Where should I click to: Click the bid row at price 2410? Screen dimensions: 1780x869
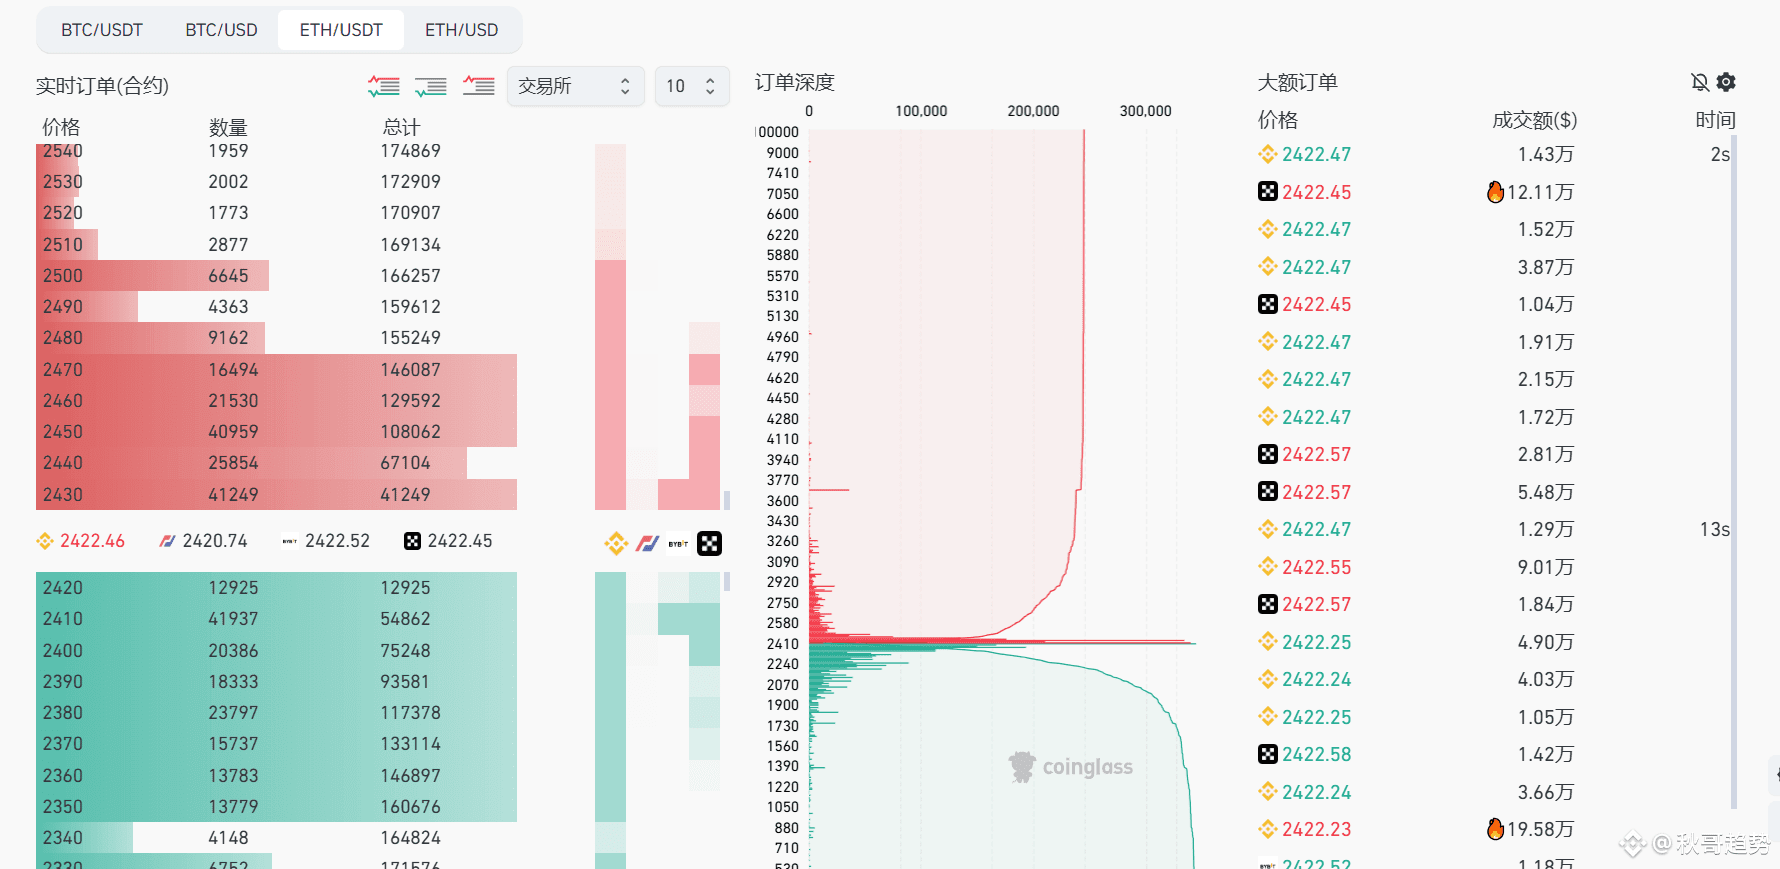point(276,619)
